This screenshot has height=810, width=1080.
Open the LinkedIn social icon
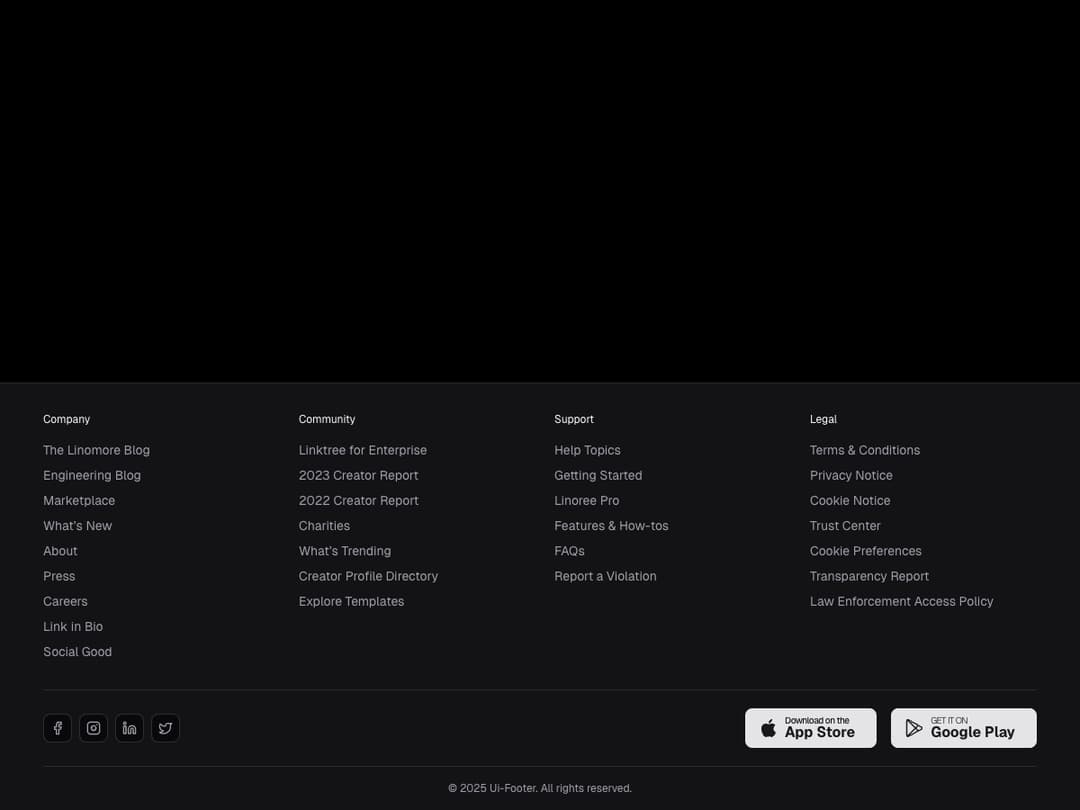click(129, 728)
